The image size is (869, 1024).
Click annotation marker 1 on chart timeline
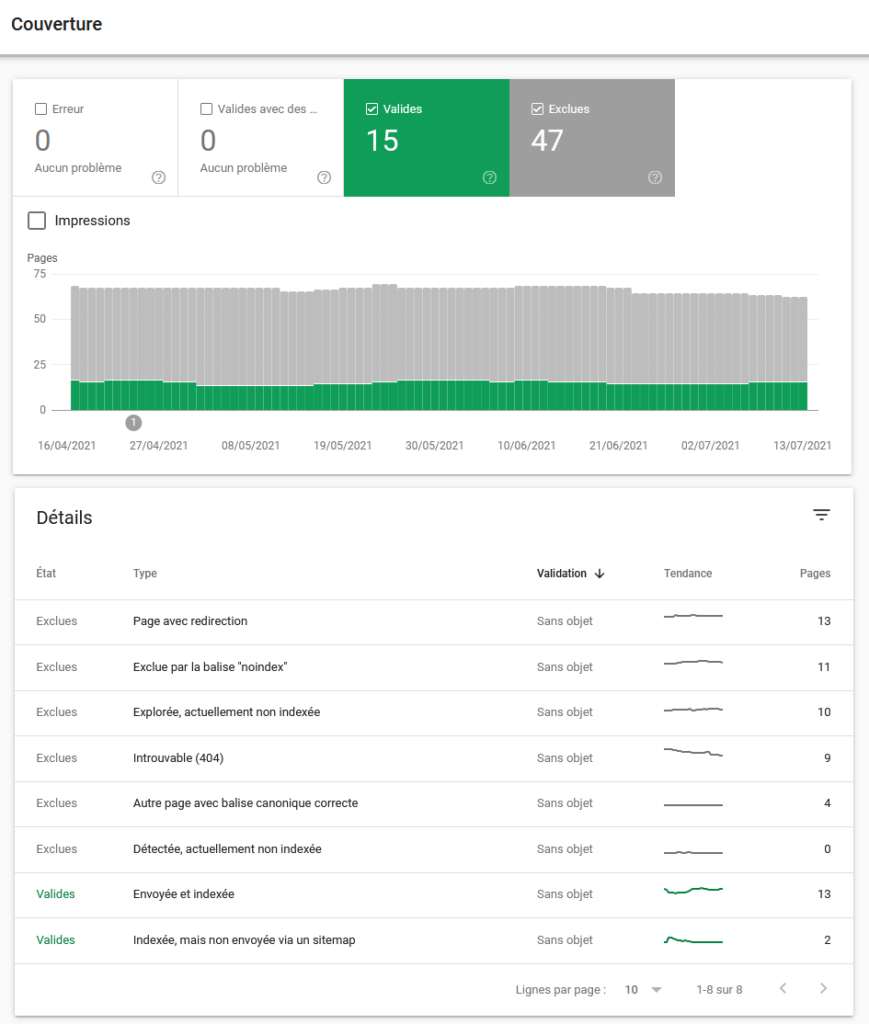click(134, 423)
